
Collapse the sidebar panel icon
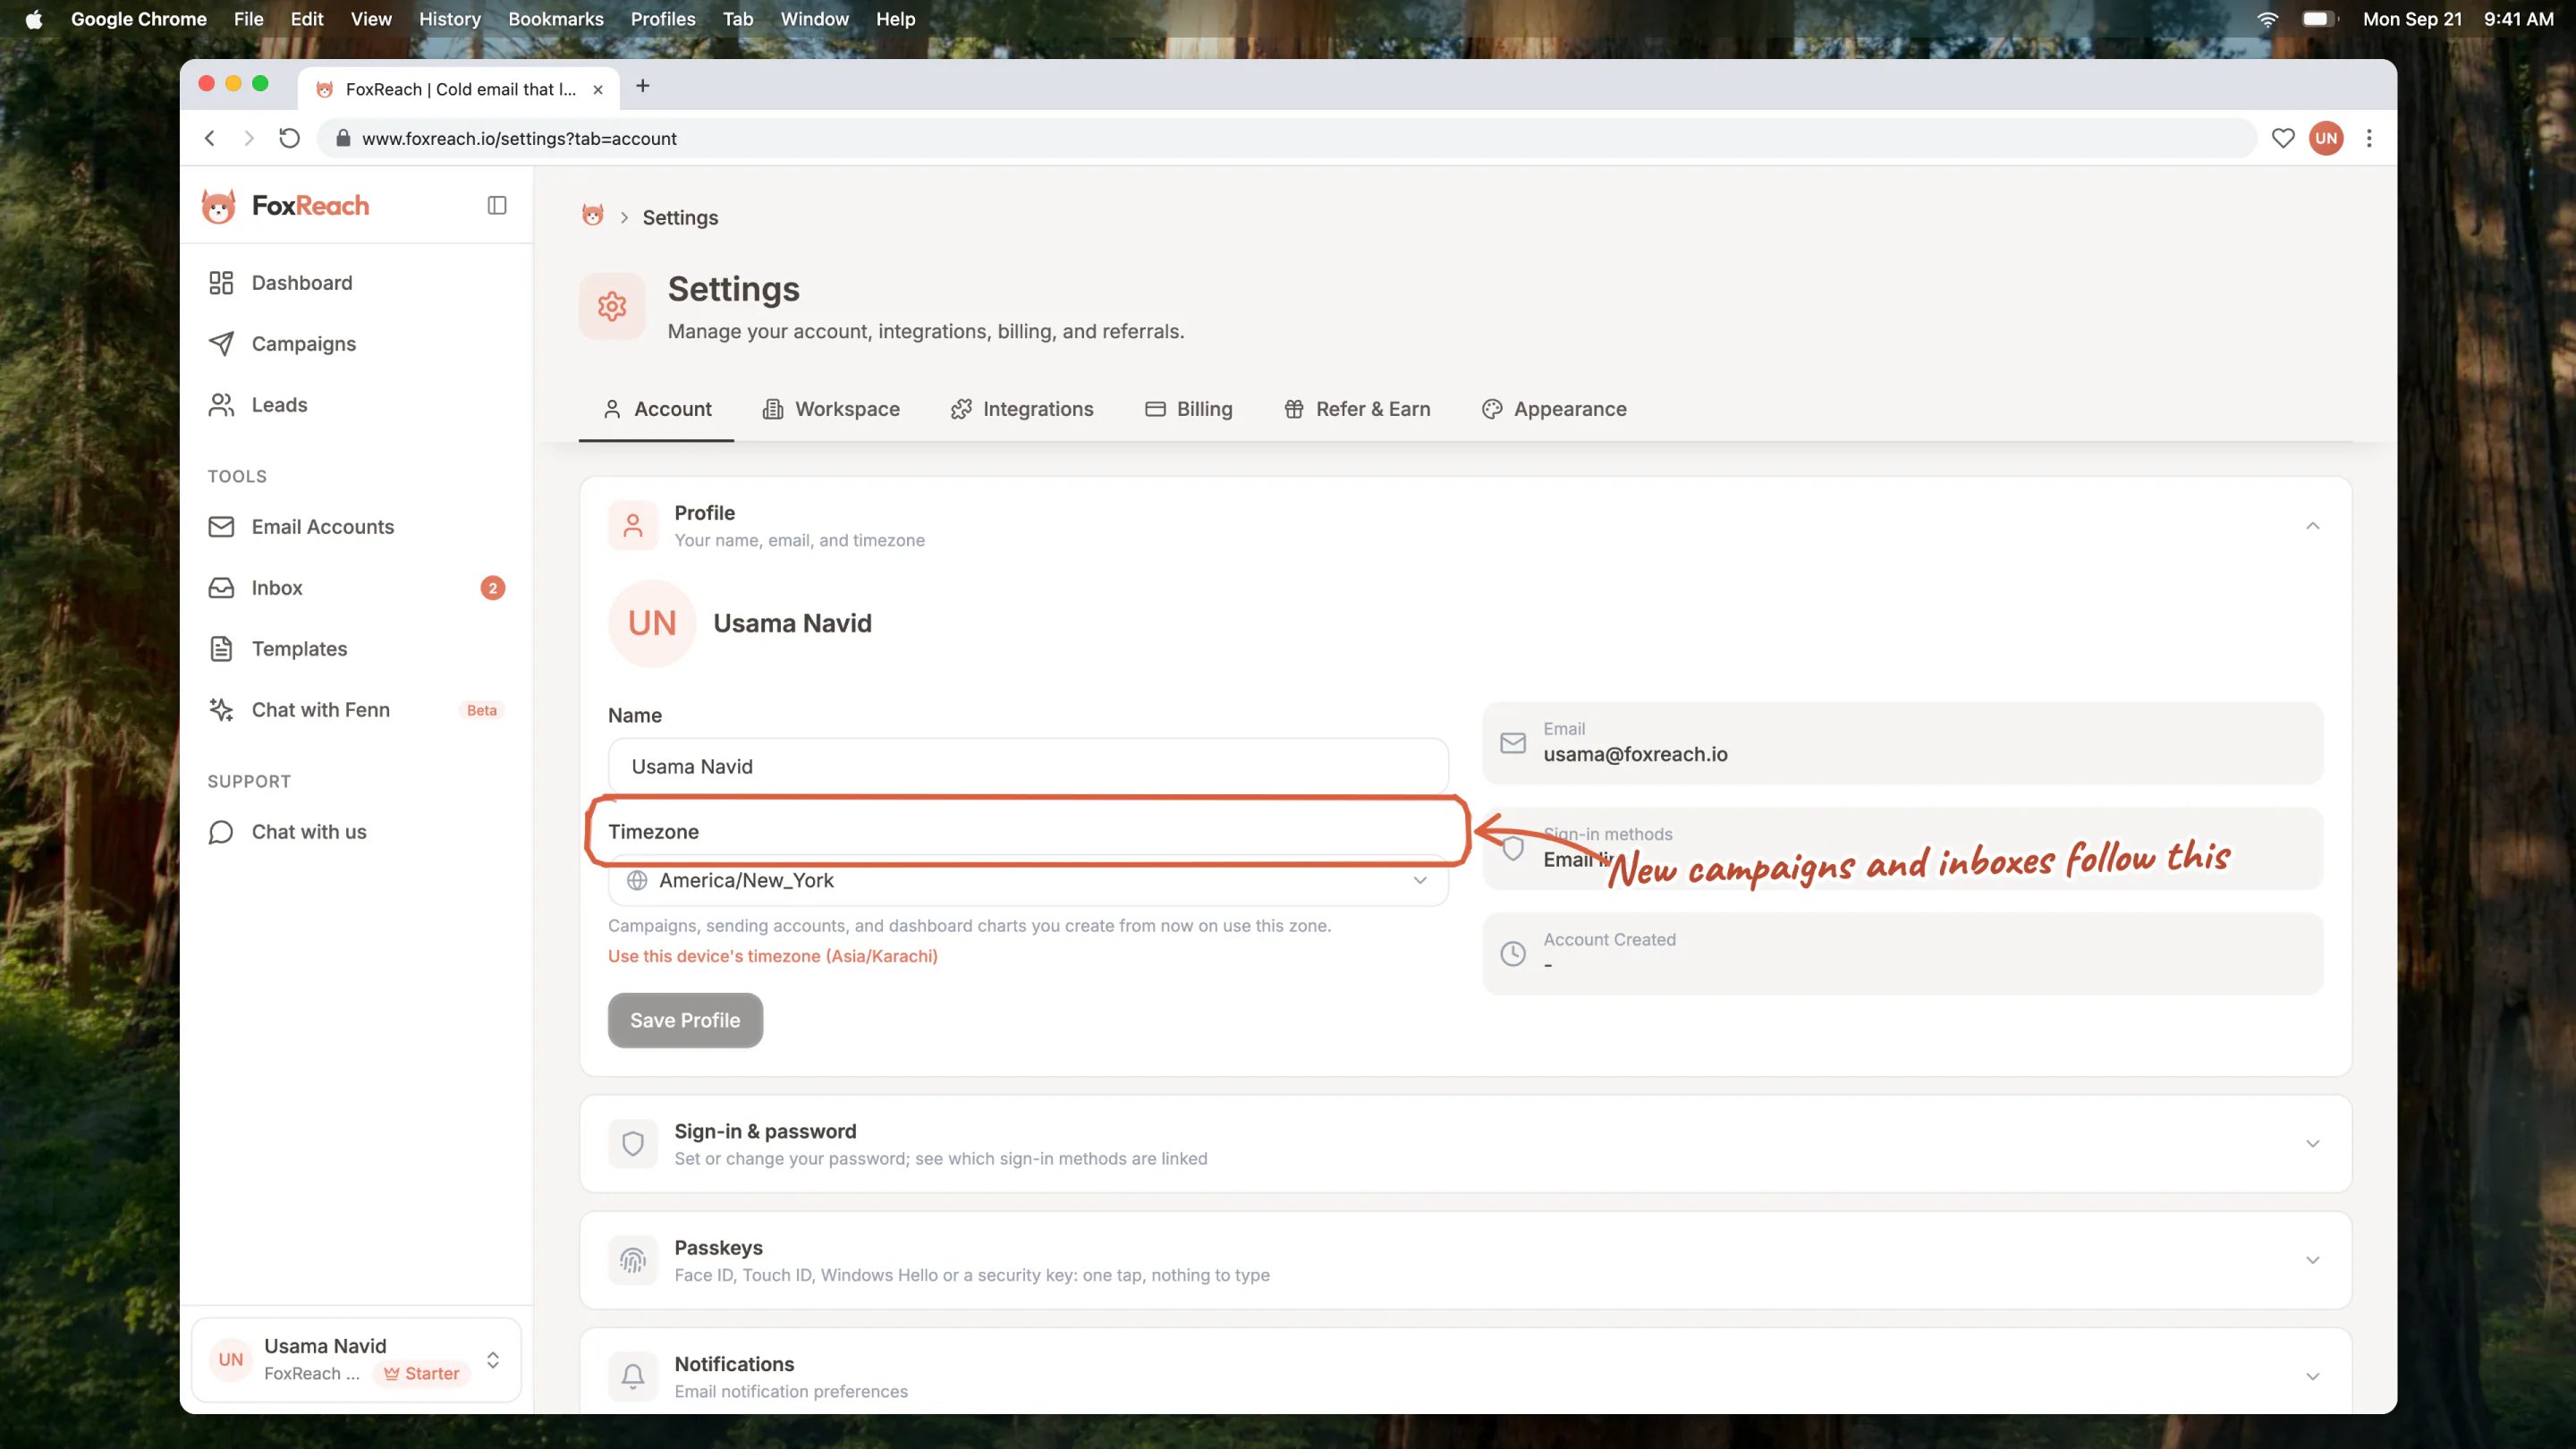click(497, 205)
